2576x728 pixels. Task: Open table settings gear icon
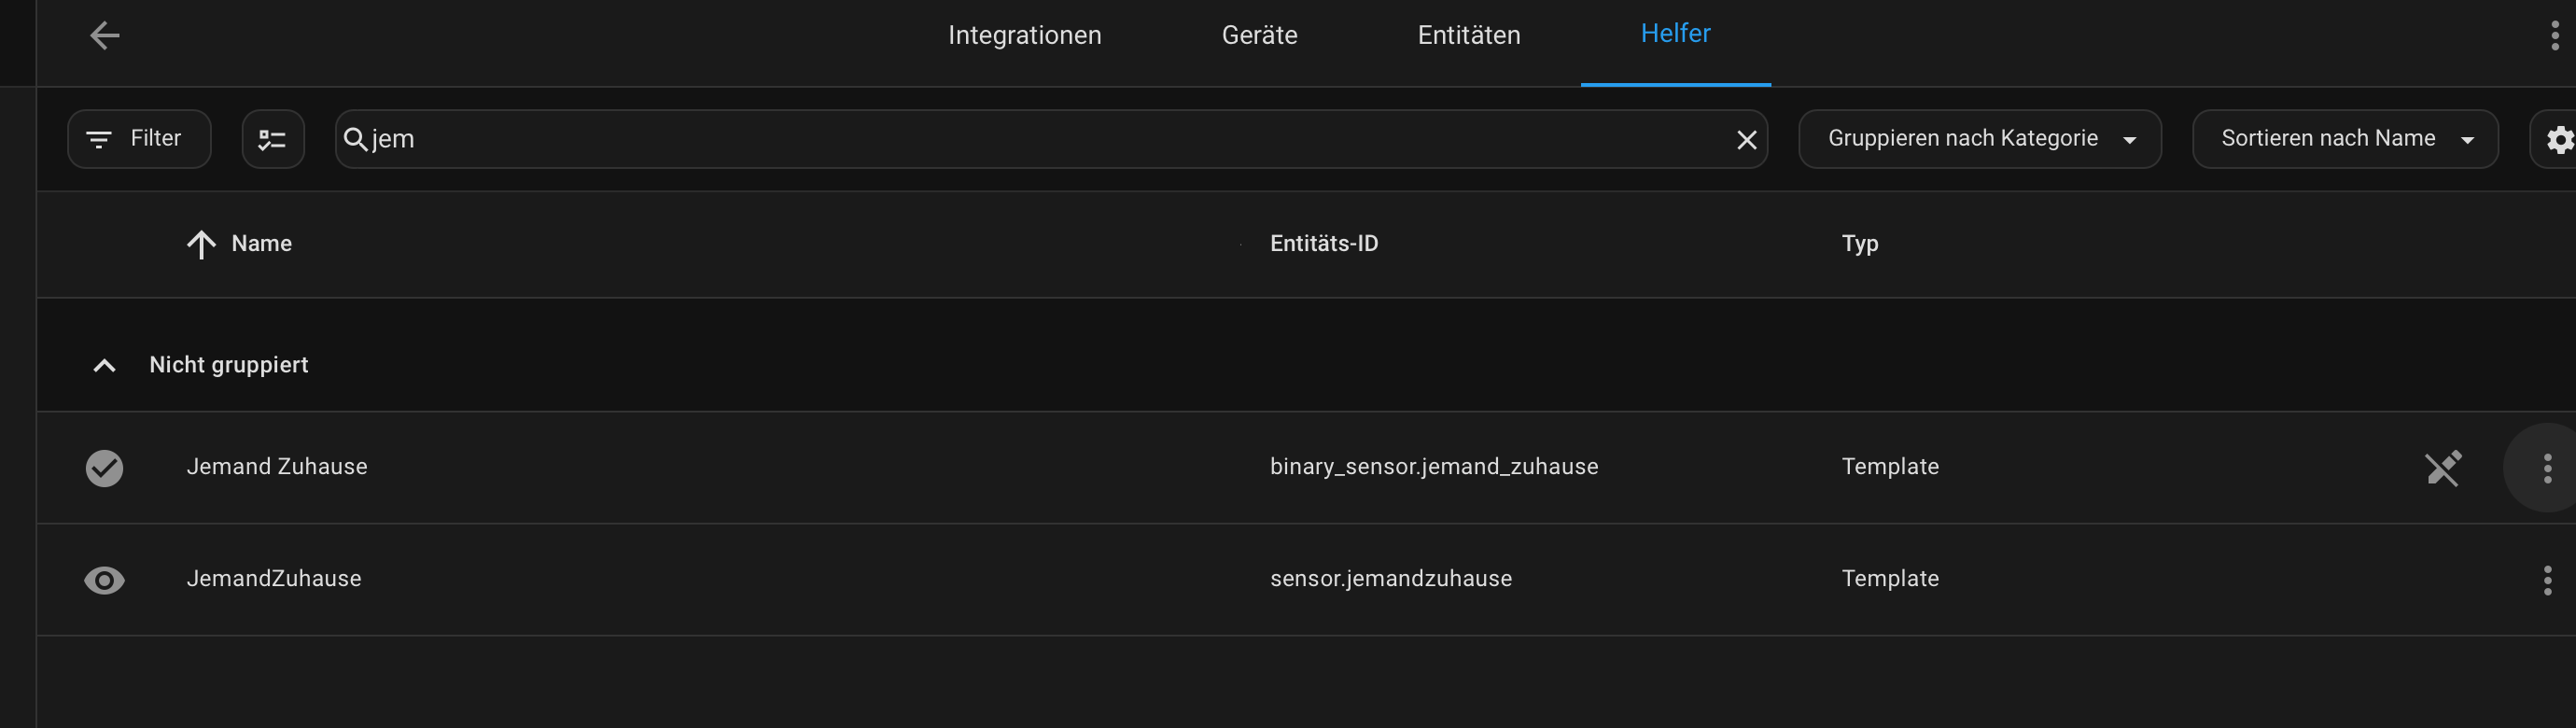coord(2559,139)
